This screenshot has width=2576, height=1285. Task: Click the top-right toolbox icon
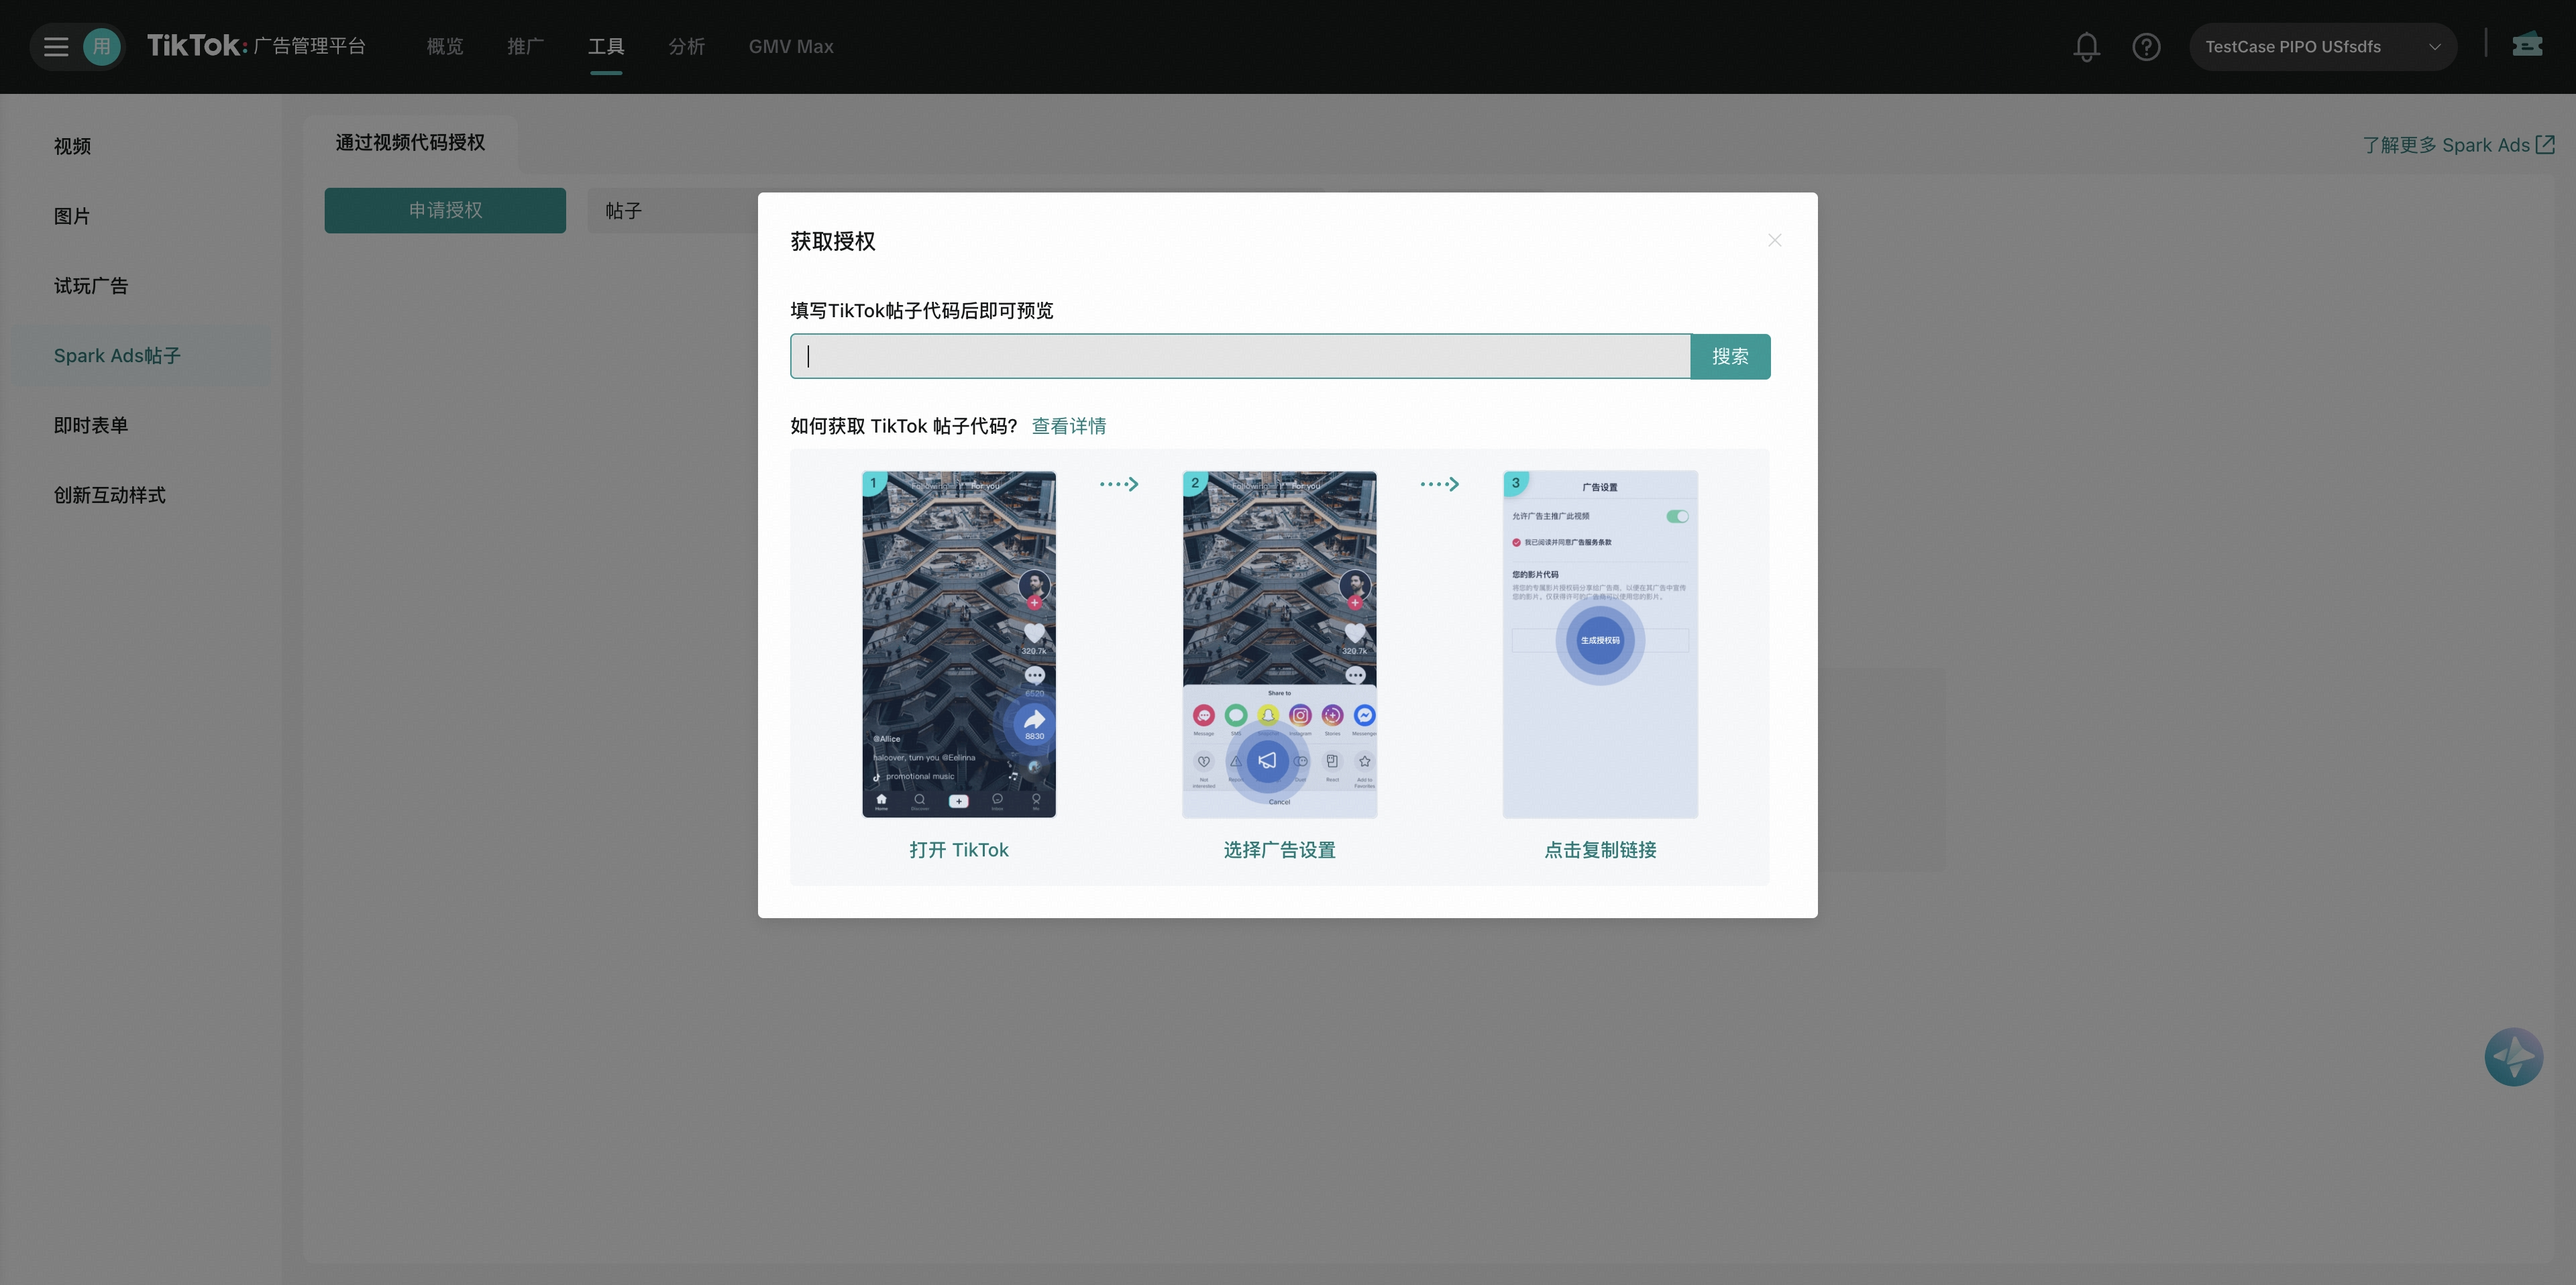coord(2527,45)
